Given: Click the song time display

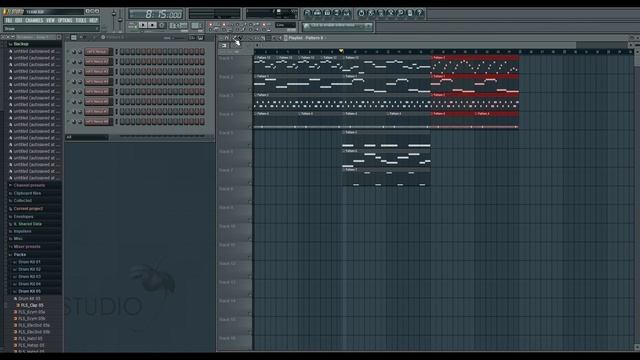Looking at the screenshot, I should point(156,14).
